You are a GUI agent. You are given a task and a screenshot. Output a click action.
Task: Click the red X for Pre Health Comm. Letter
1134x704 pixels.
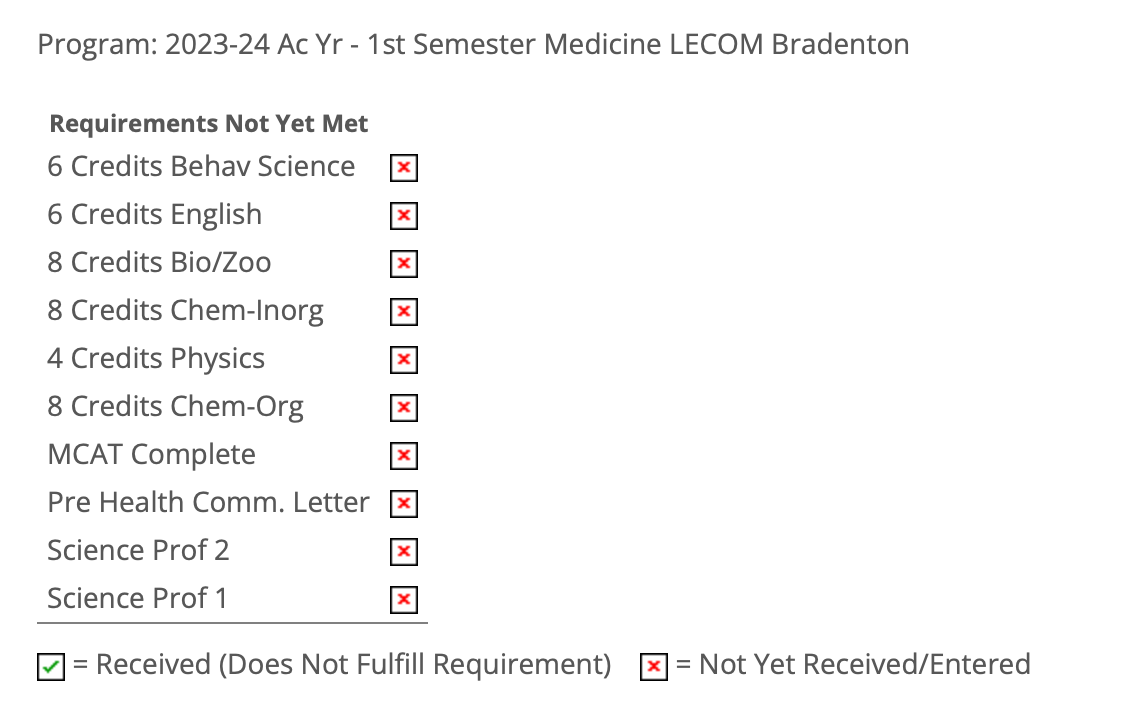[403, 504]
